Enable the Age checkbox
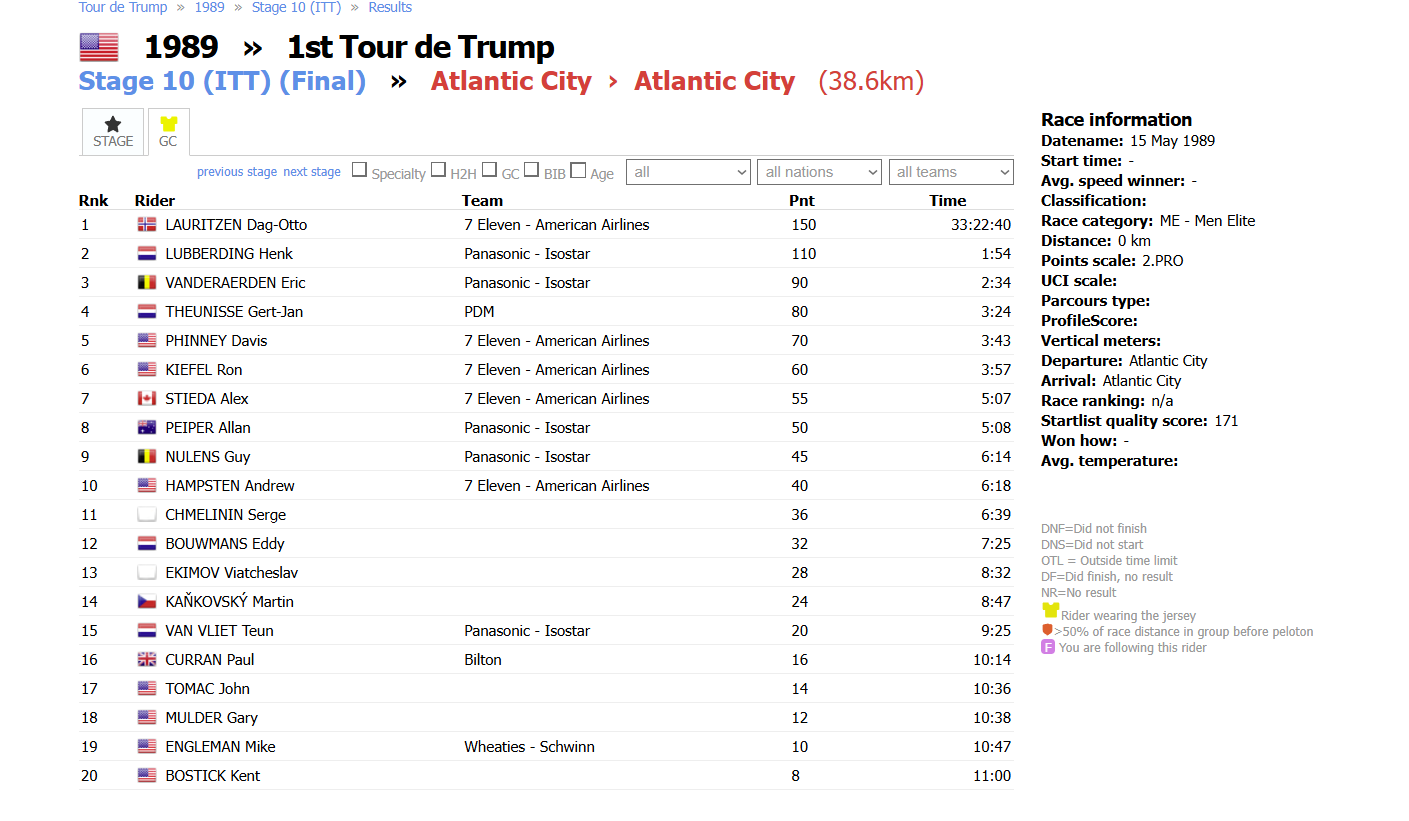This screenshot has width=1409, height=821. click(x=578, y=170)
